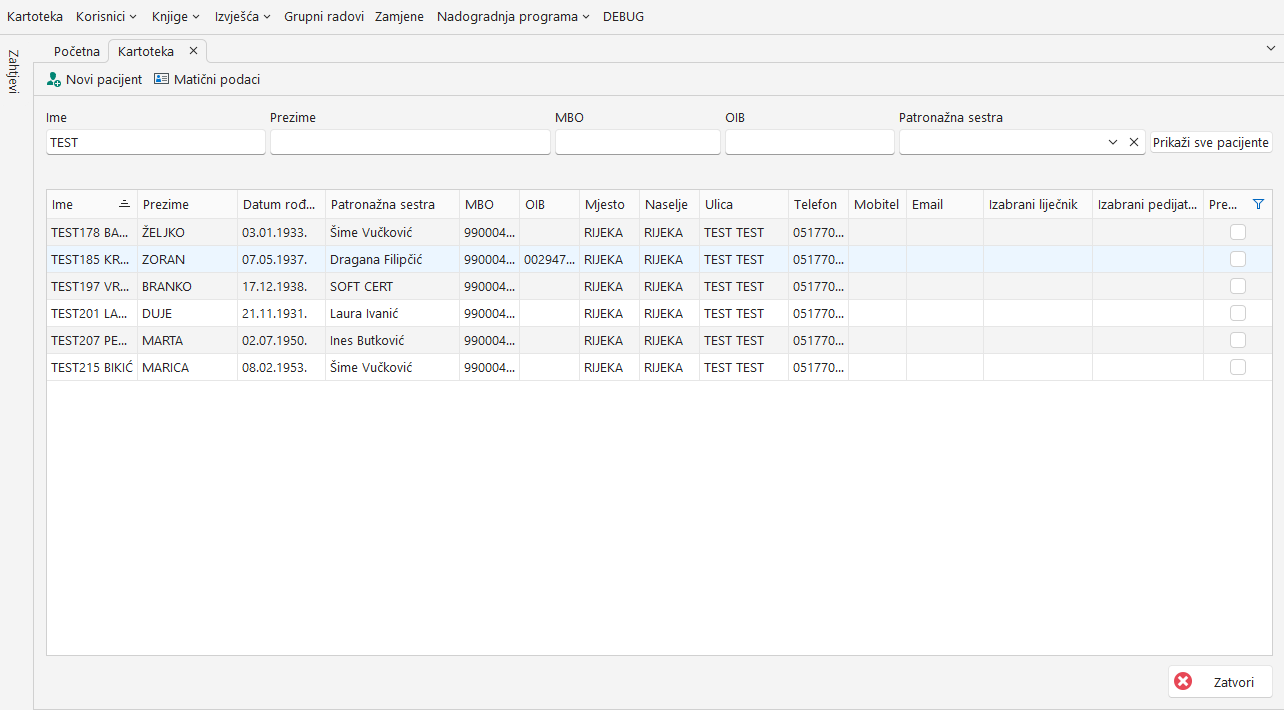Select the Kartoteka tab
Viewport: 1284px width, 710px height.
[146, 51]
